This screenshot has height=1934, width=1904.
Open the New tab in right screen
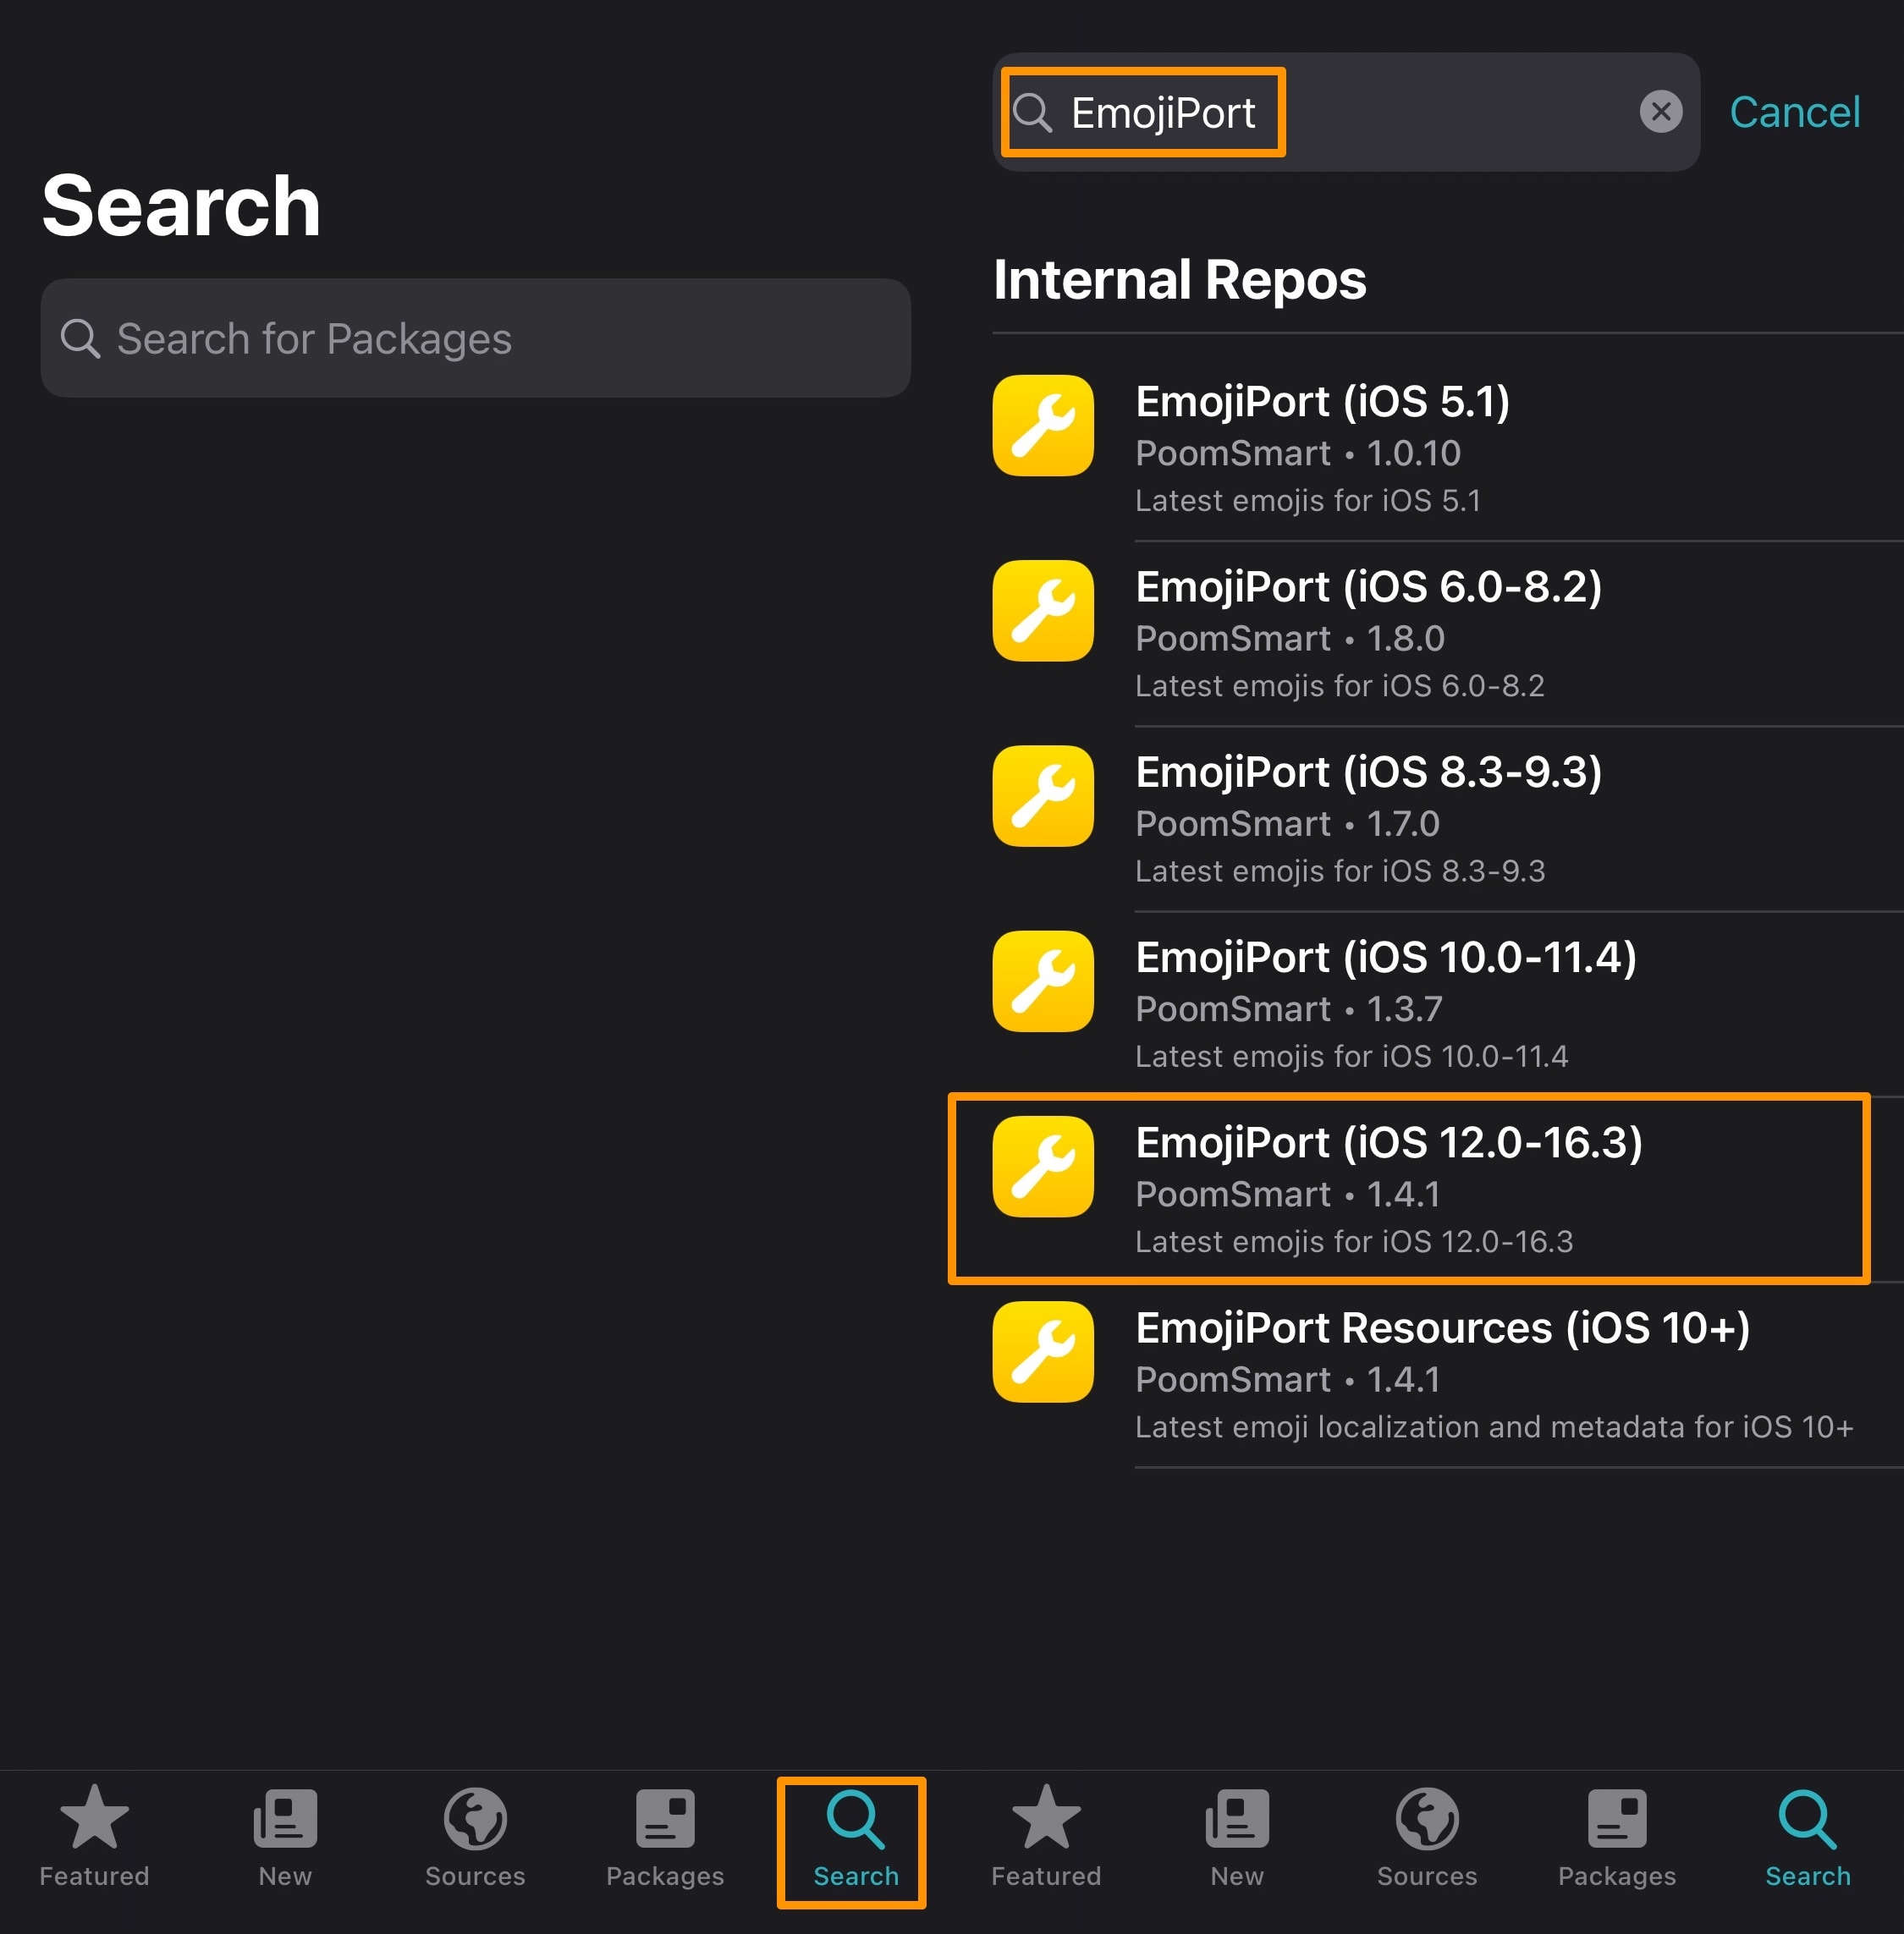[1237, 1840]
